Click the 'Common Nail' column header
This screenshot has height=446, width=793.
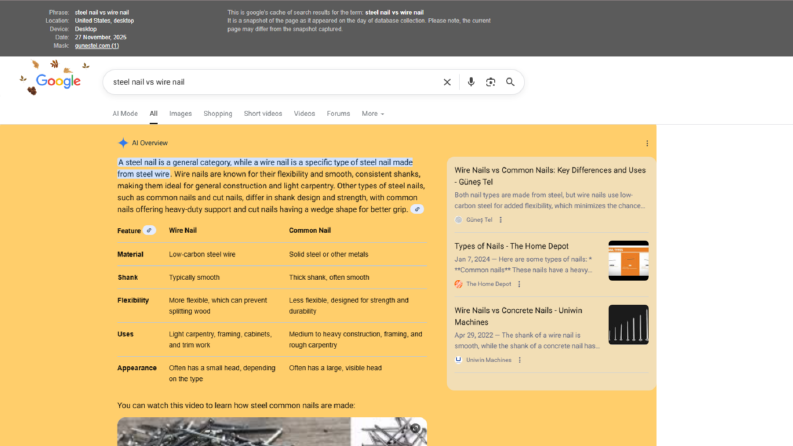(x=310, y=230)
